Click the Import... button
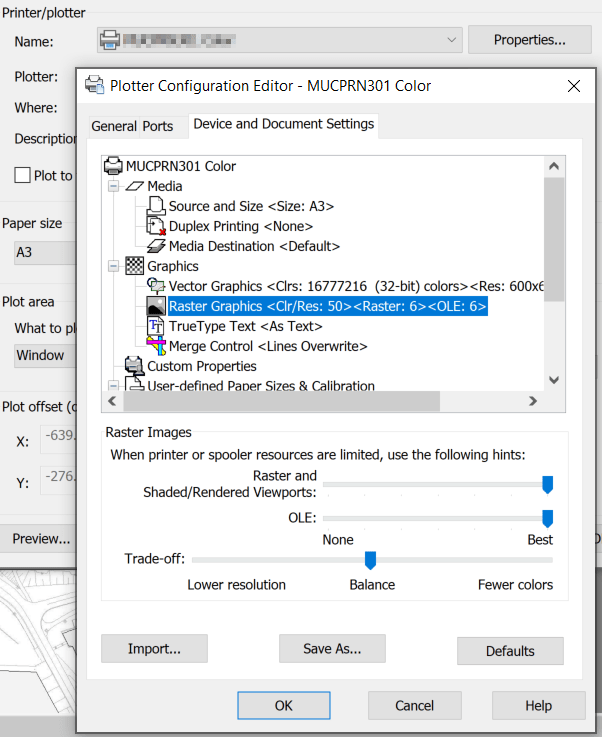Viewport: 602px width, 737px height. [x=154, y=649]
